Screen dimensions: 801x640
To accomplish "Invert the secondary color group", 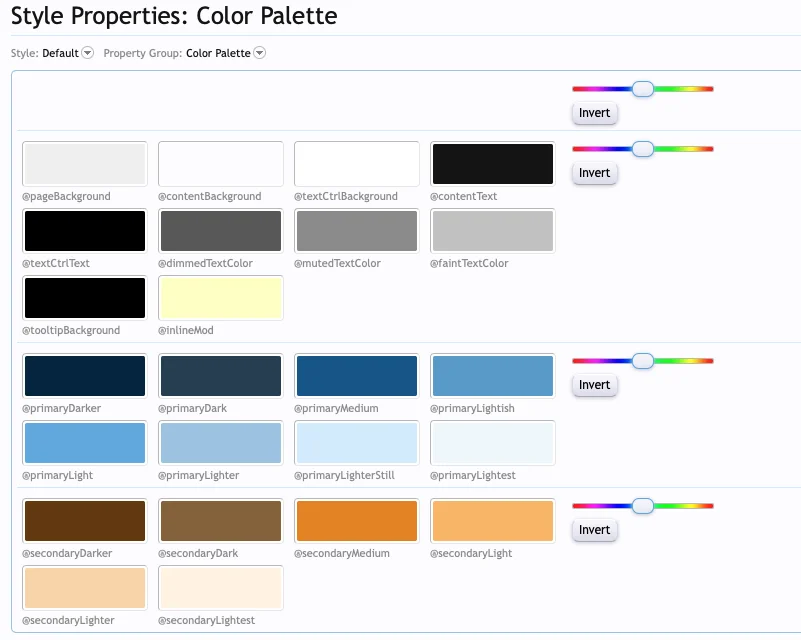I will [x=594, y=530].
